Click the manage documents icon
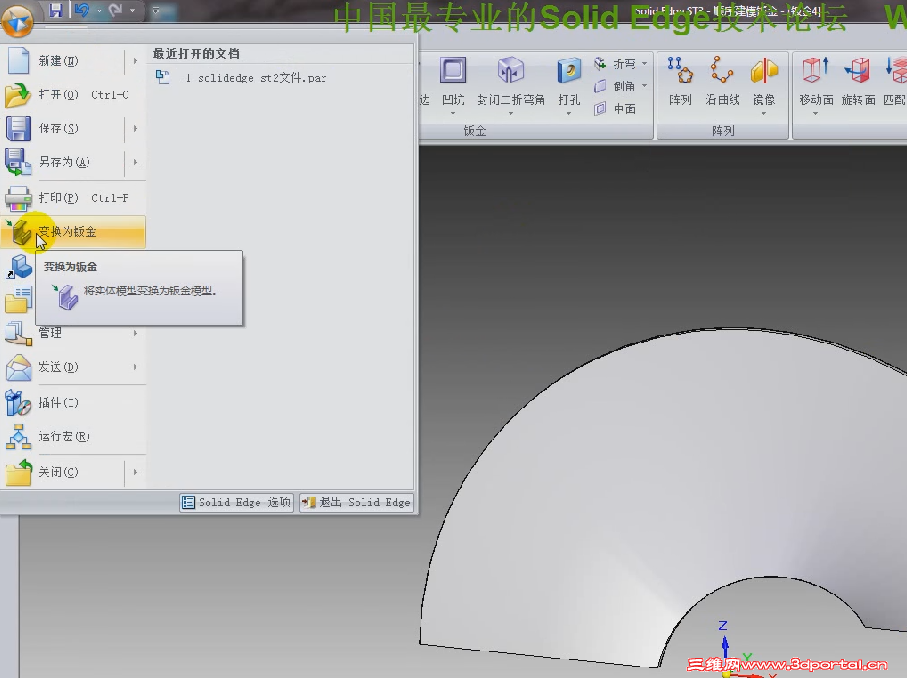 coord(18,334)
